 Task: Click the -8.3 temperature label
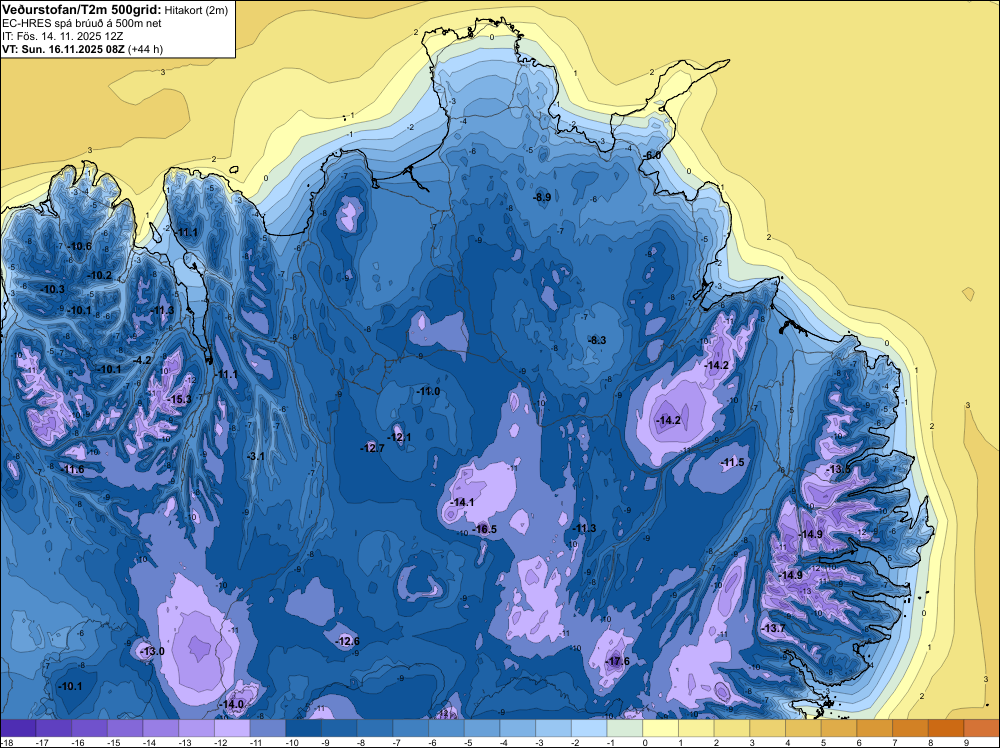click(x=597, y=341)
